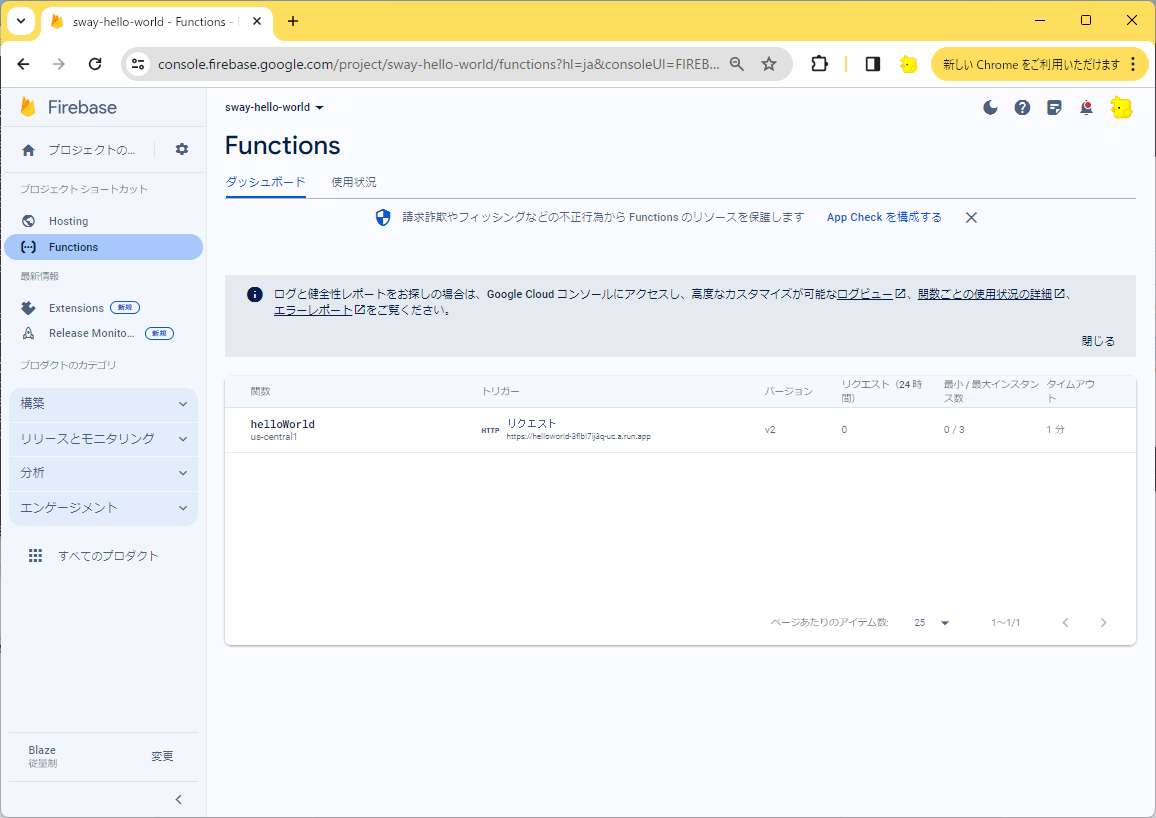The width and height of the screenshot is (1156, 818).
Task: Expand the 構築 category
Action: point(103,404)
